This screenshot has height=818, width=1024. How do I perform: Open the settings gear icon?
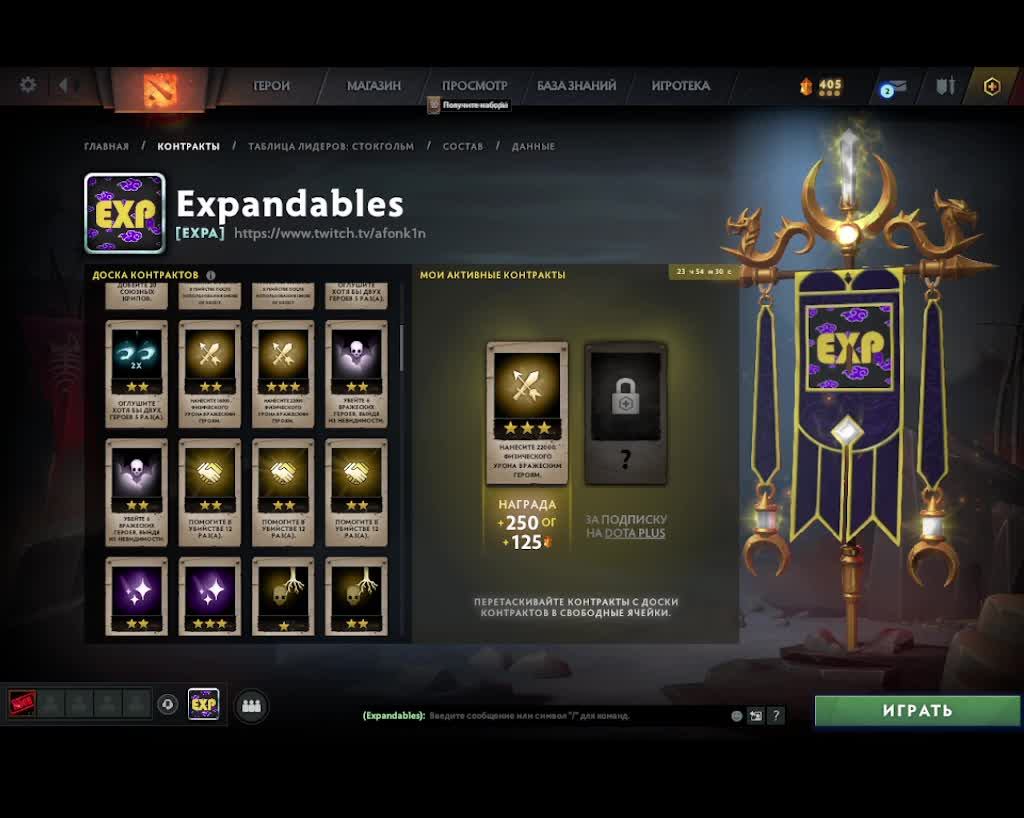[x=27, y=85]
